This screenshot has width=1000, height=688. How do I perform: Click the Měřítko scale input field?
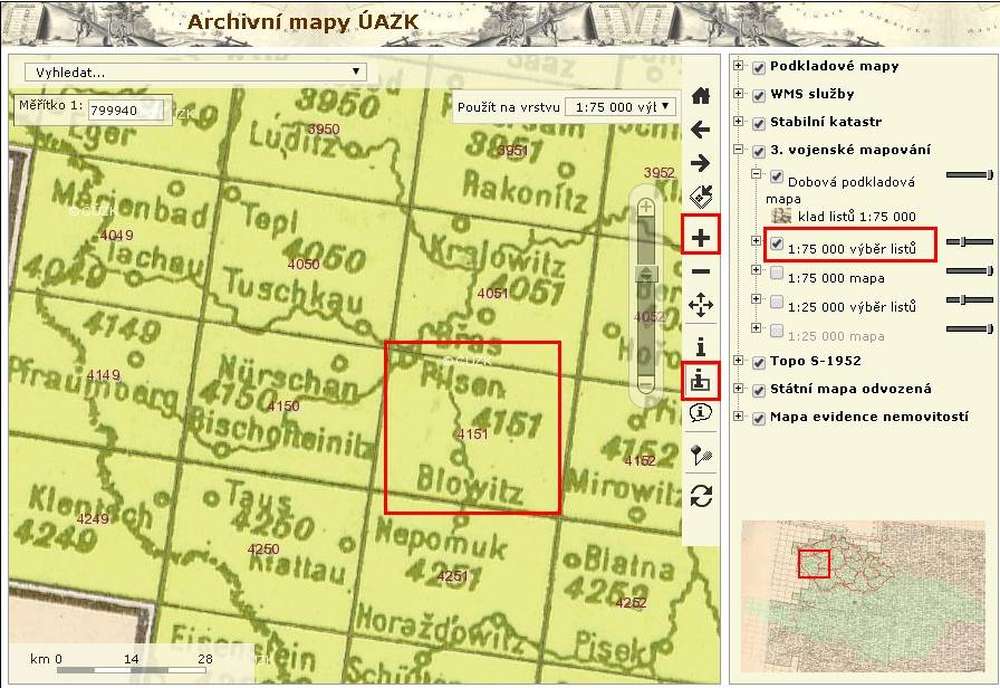point(125,110)
